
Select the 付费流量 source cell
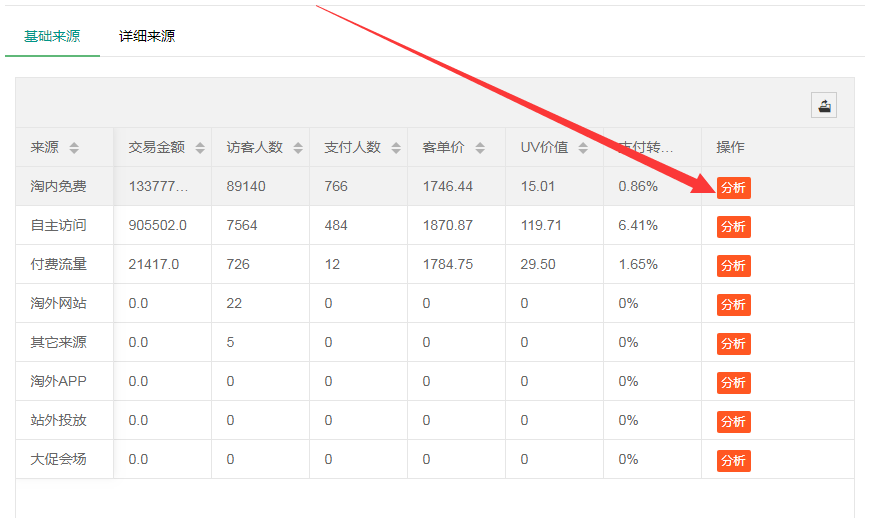[64, 264]
